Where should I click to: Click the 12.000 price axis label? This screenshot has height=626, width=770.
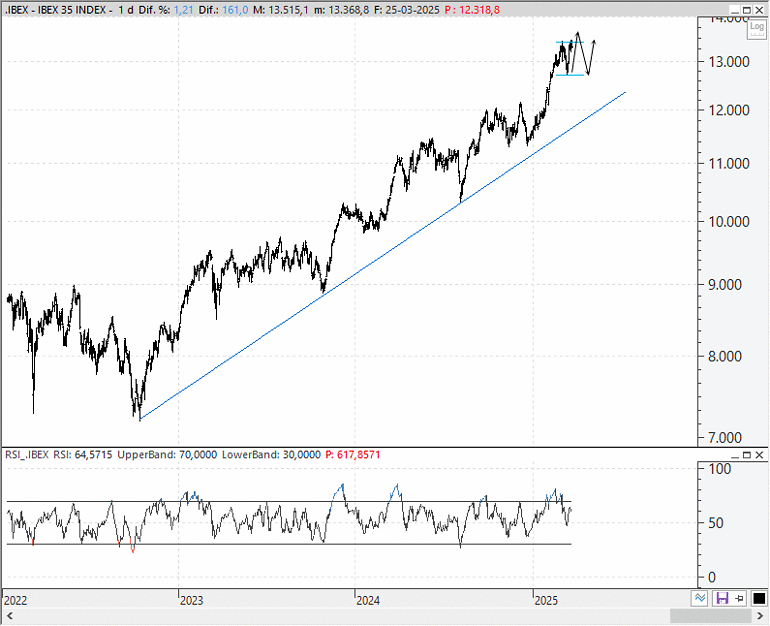tap(729, 110)
